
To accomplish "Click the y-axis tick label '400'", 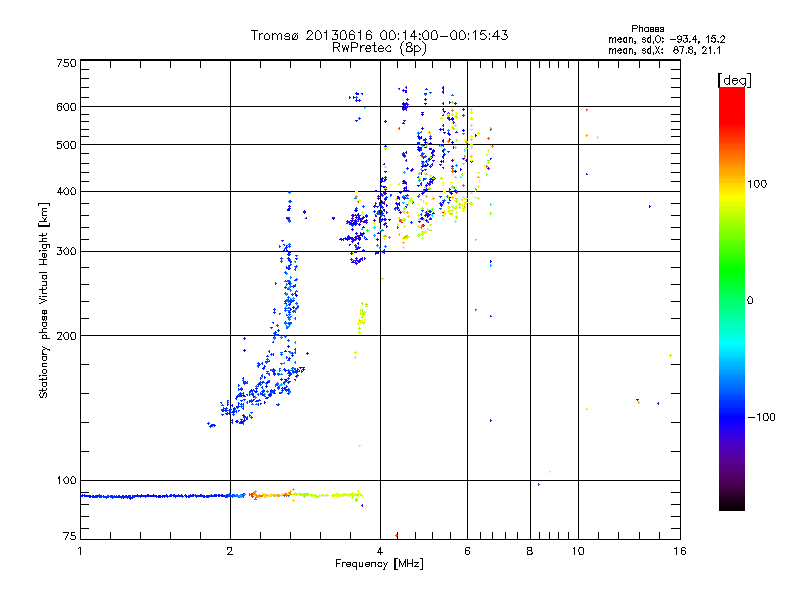I will 66,191.
